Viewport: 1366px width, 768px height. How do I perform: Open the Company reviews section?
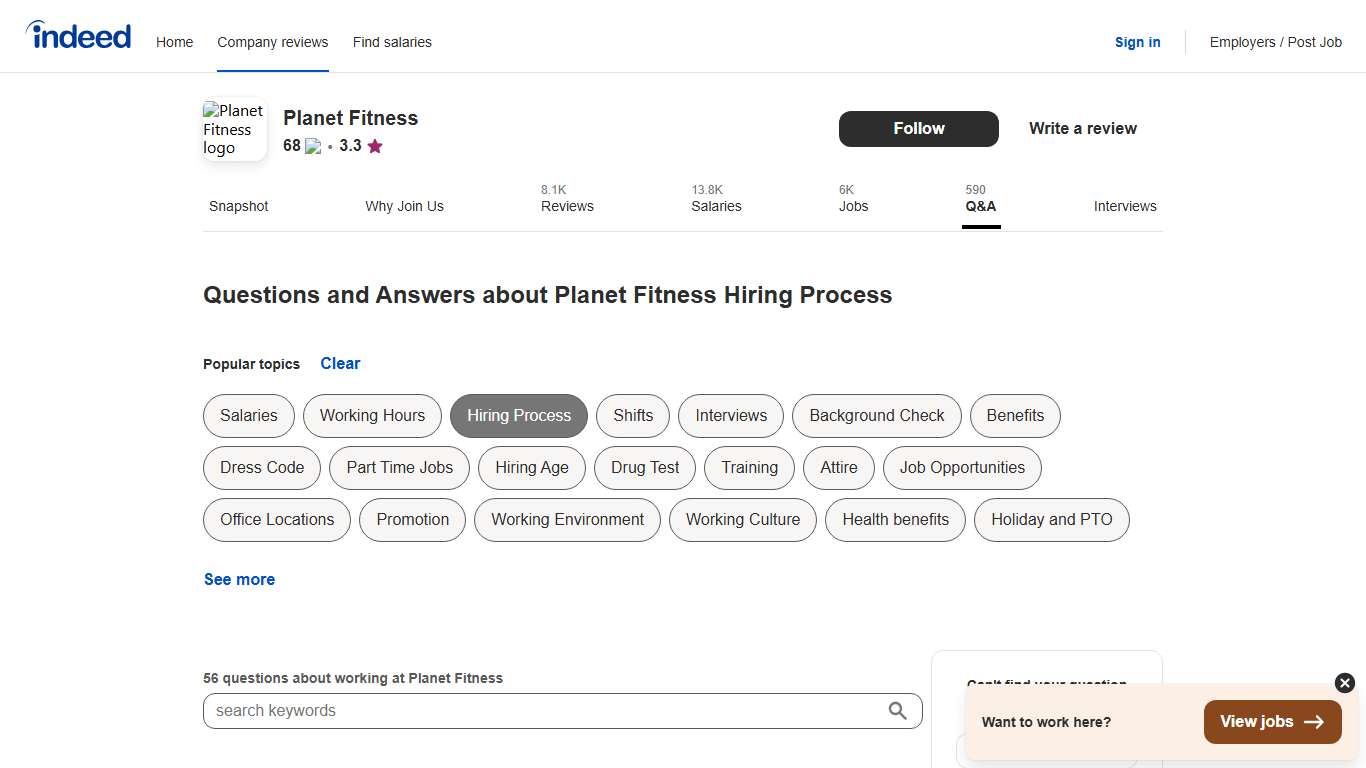point(272,42)
